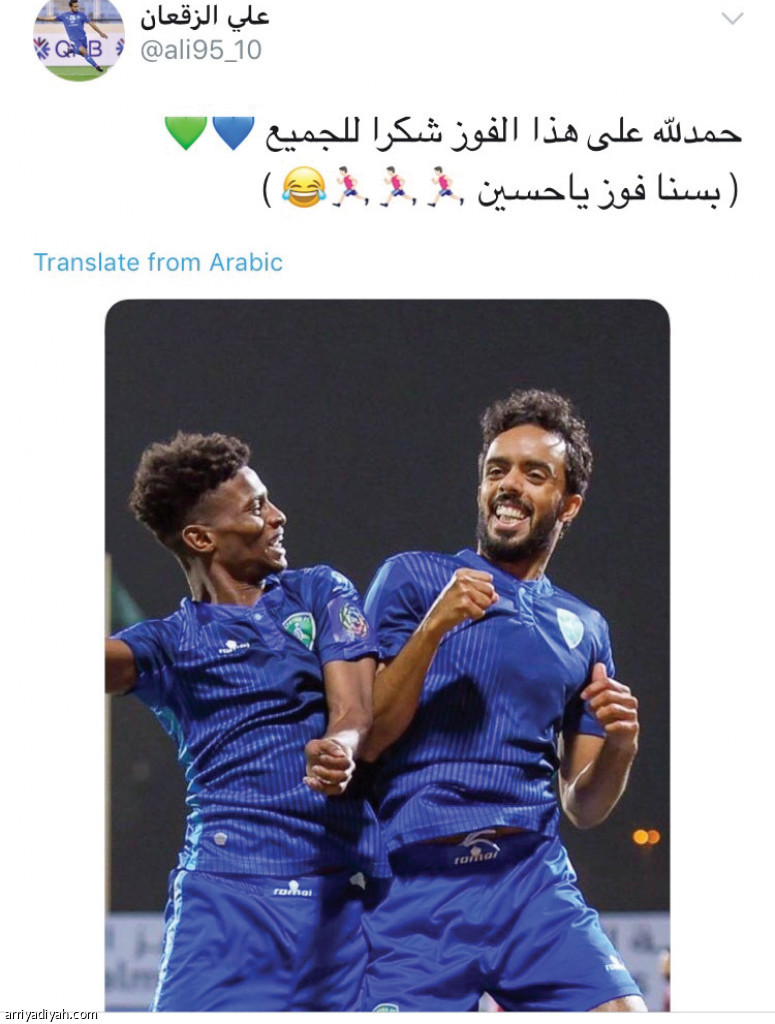Click the laughing tears emoji
This screenshot has width=775, height=1024.
click(304, 188)
